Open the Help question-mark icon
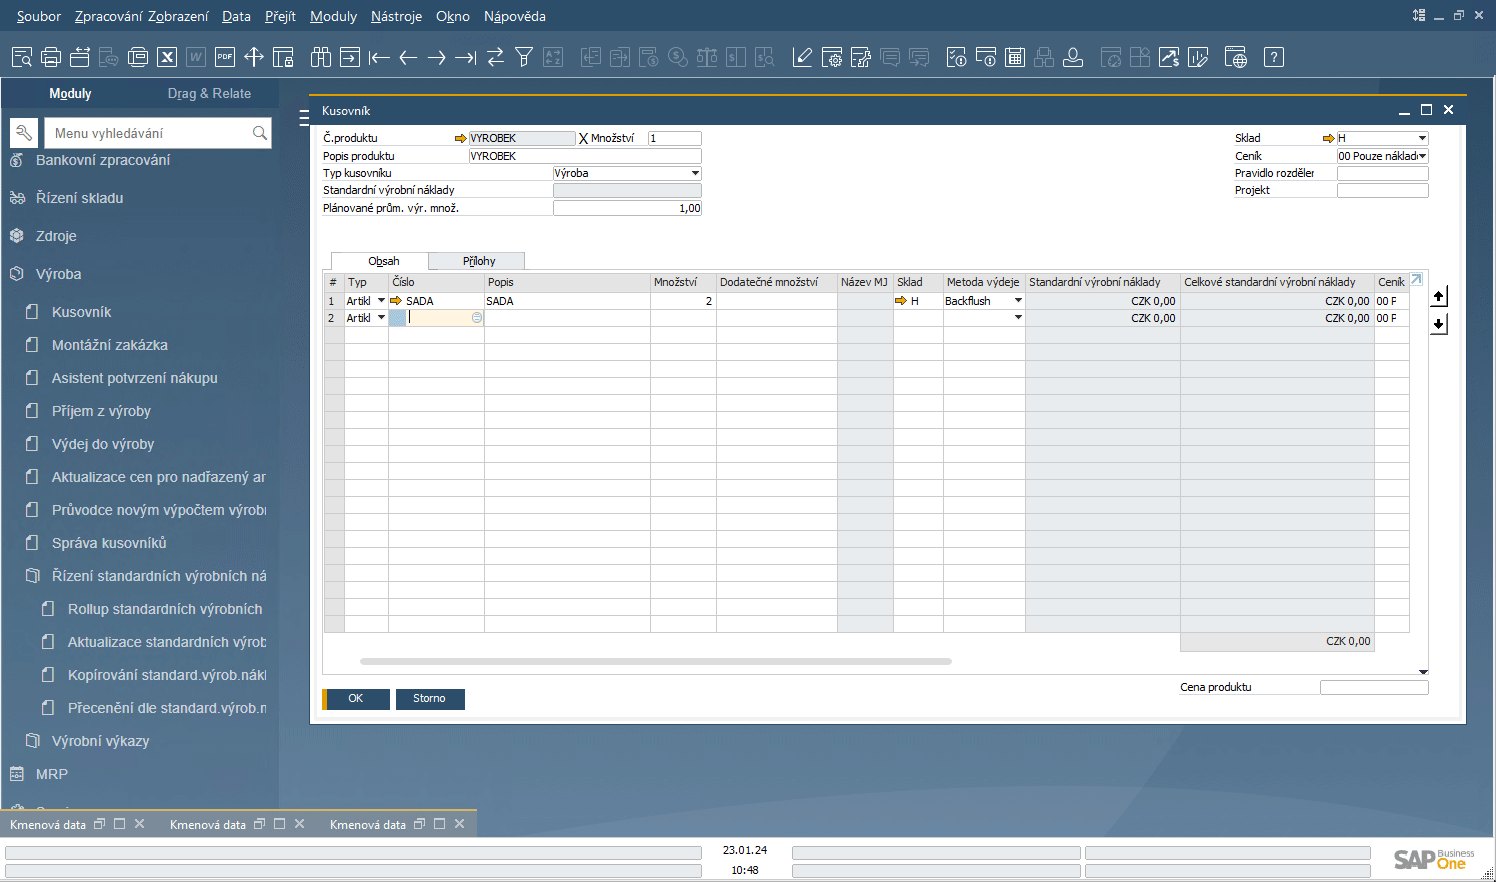Viewport: 1496px width, 882px height. (x=1273, y=57)
